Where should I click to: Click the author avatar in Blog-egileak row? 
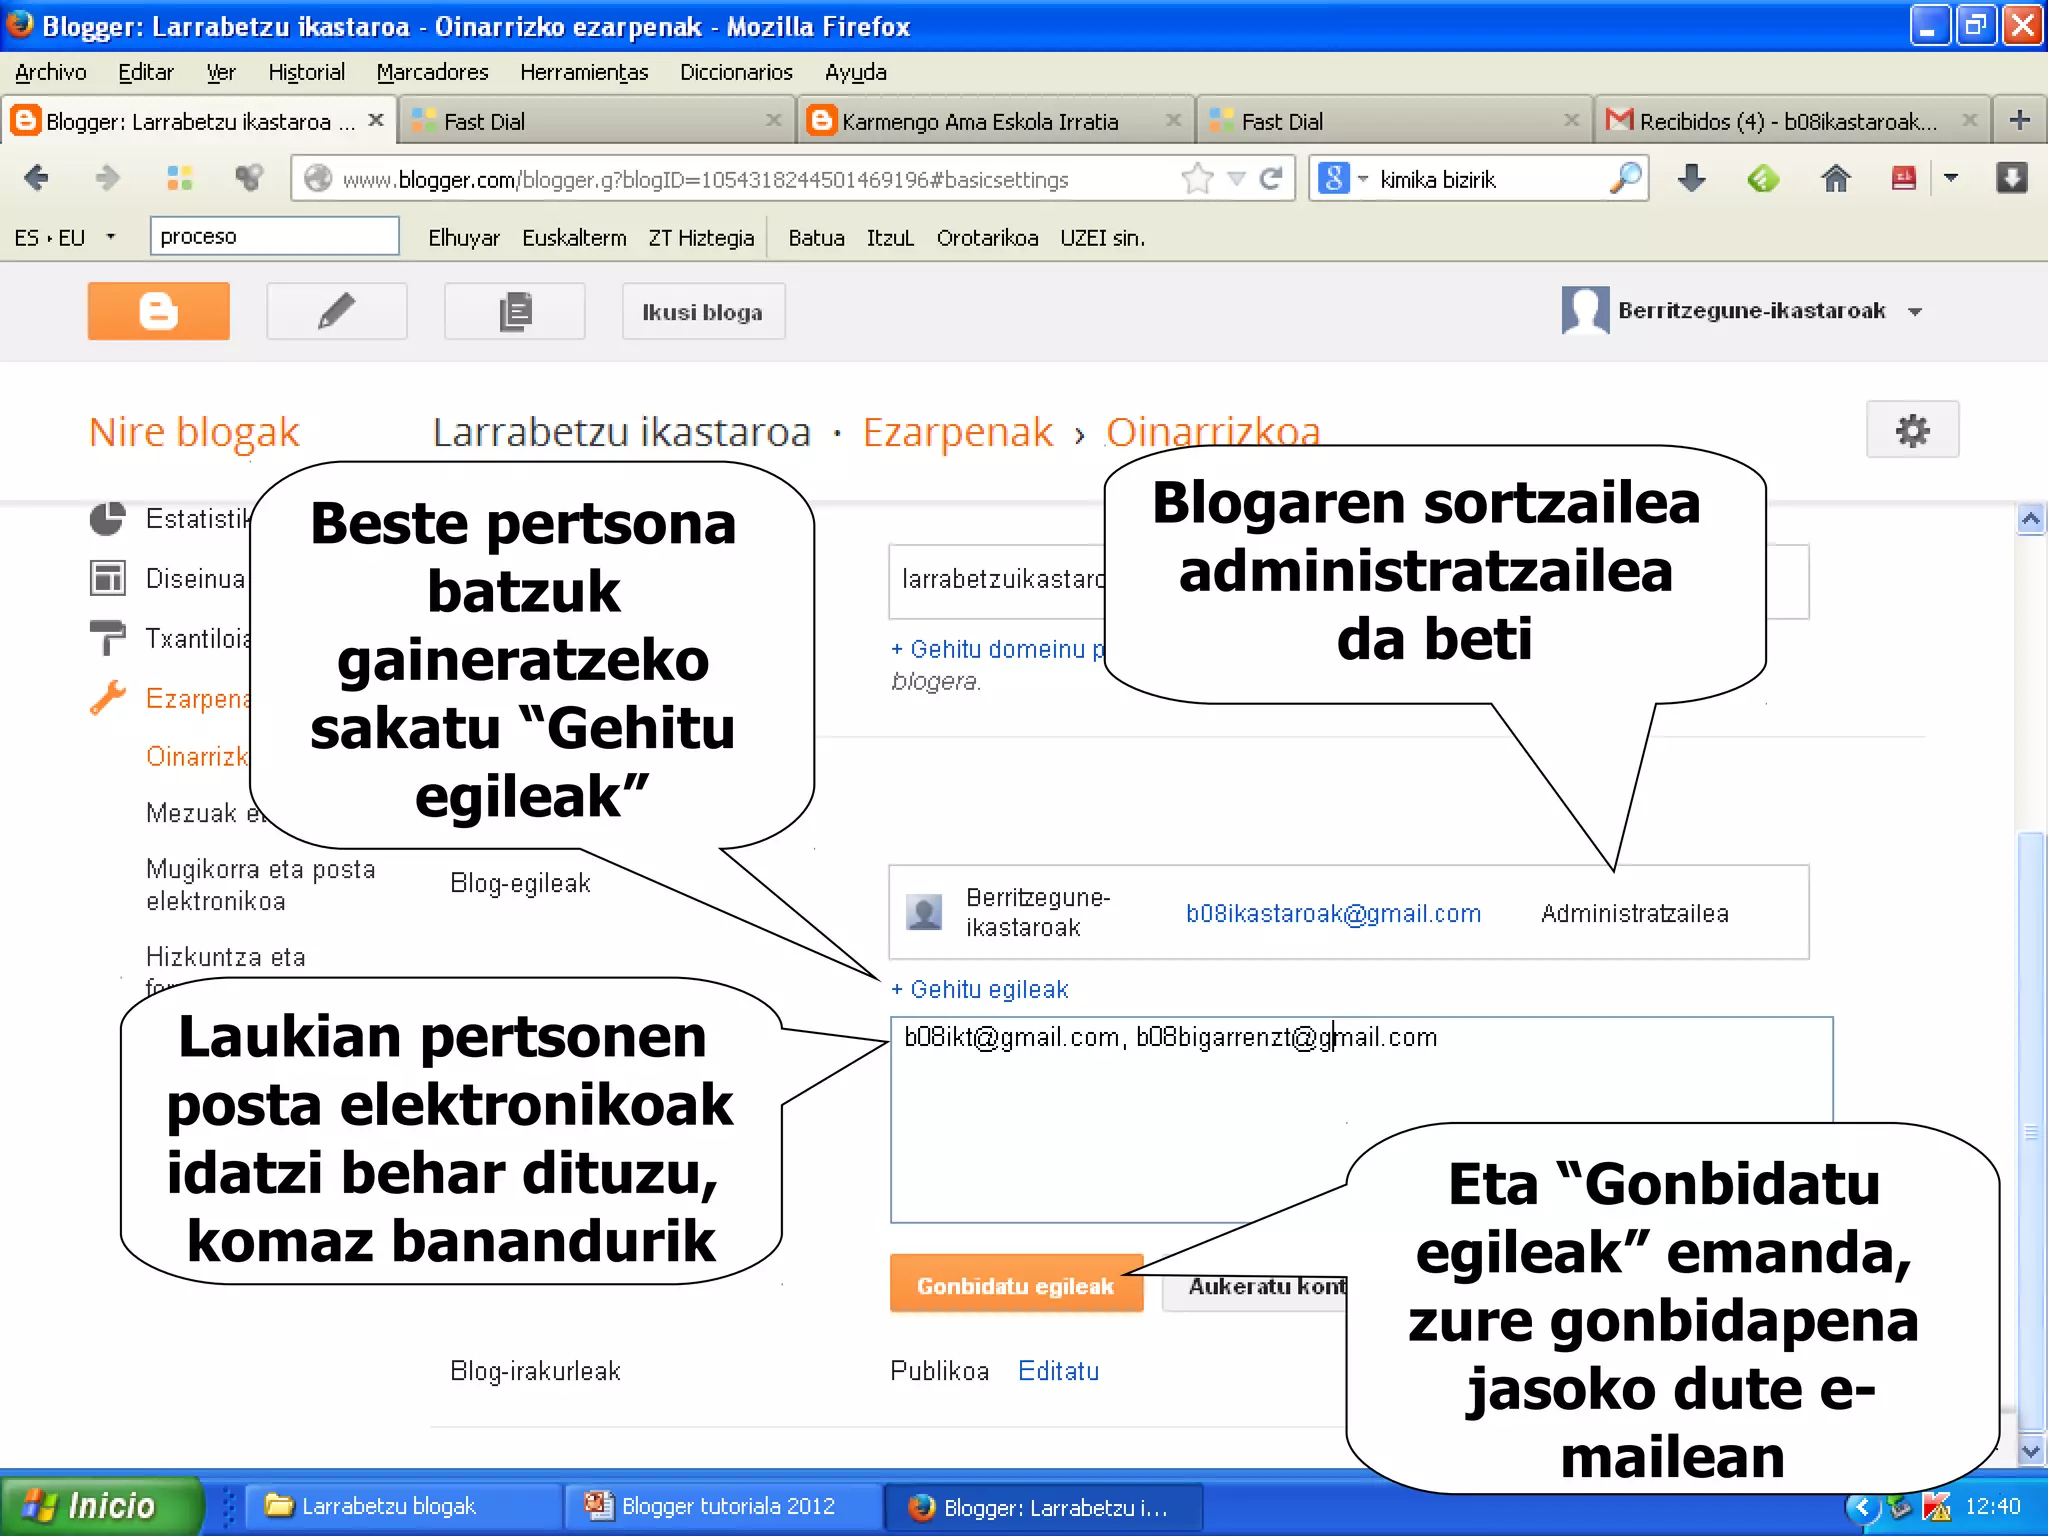(924, 911)
